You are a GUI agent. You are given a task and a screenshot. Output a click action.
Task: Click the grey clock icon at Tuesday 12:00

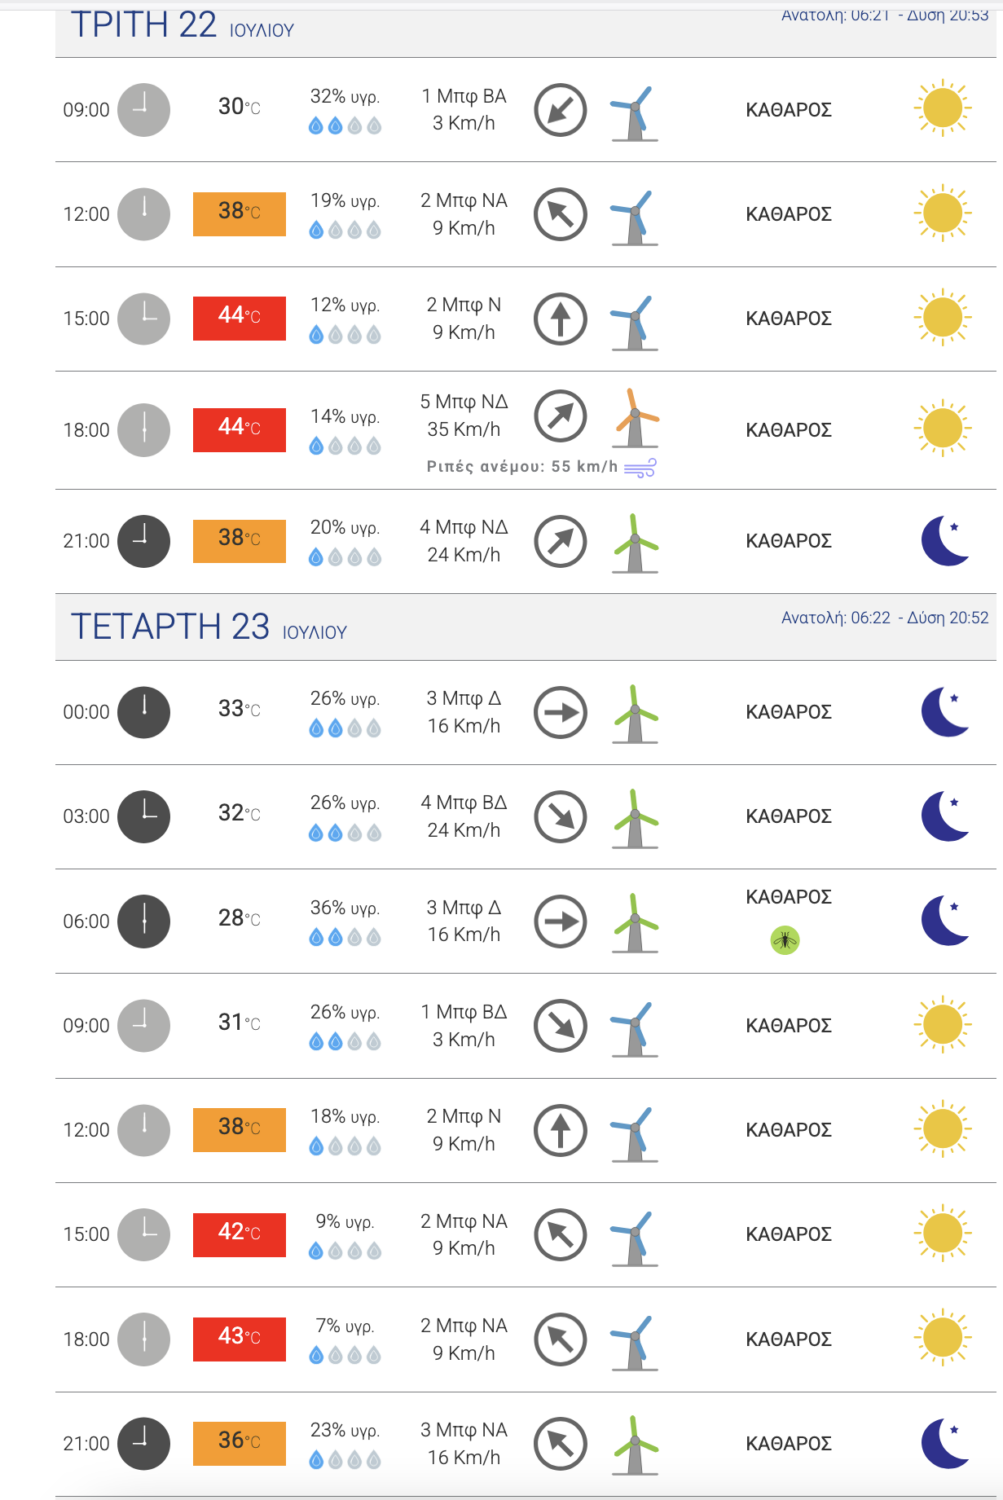[144, 214]
